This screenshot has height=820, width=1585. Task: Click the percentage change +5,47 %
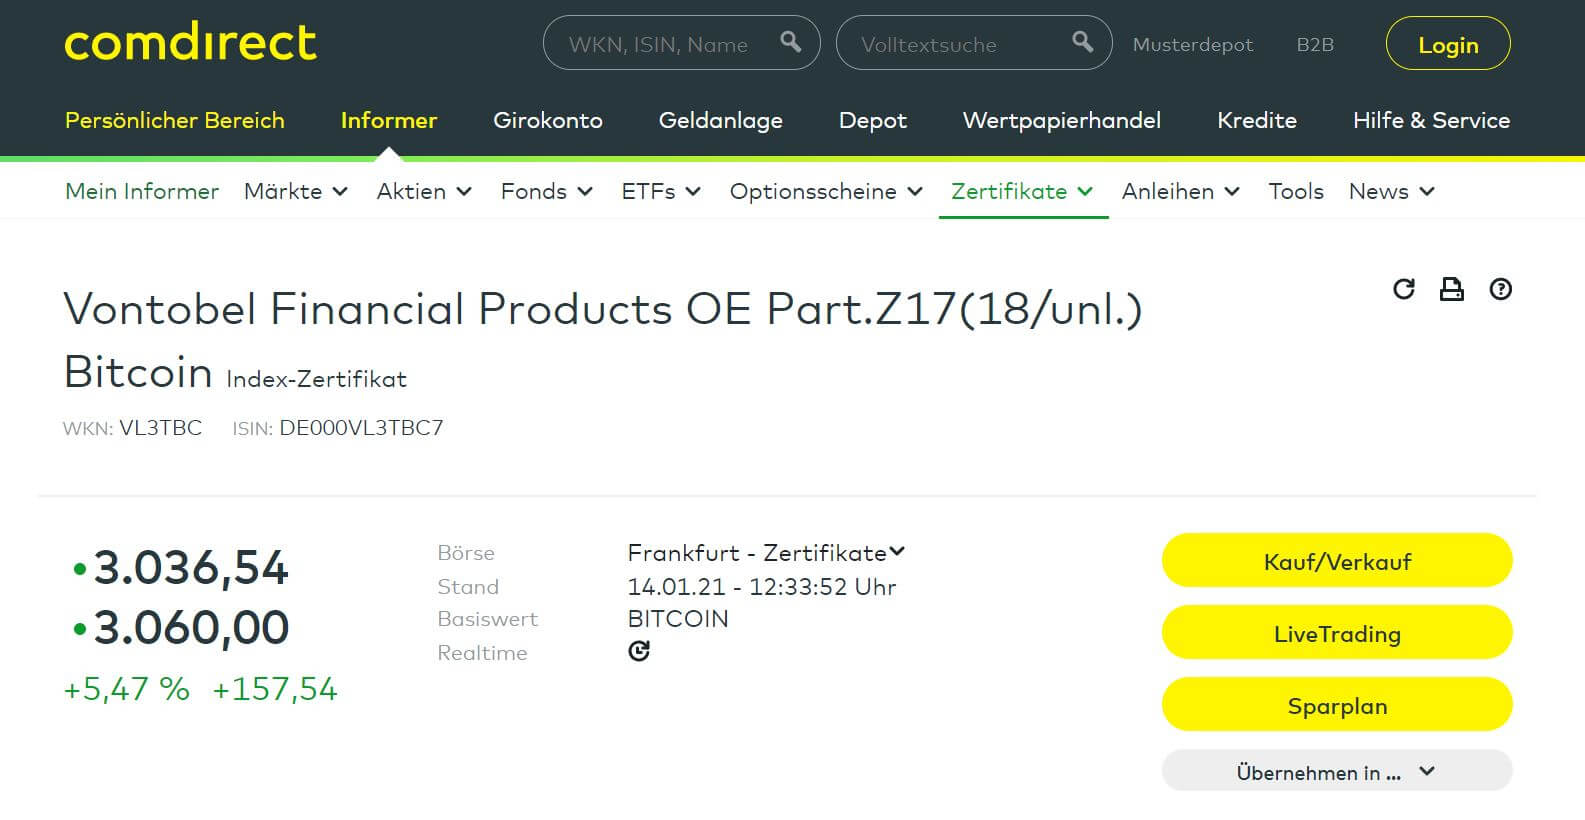(126, 689)
